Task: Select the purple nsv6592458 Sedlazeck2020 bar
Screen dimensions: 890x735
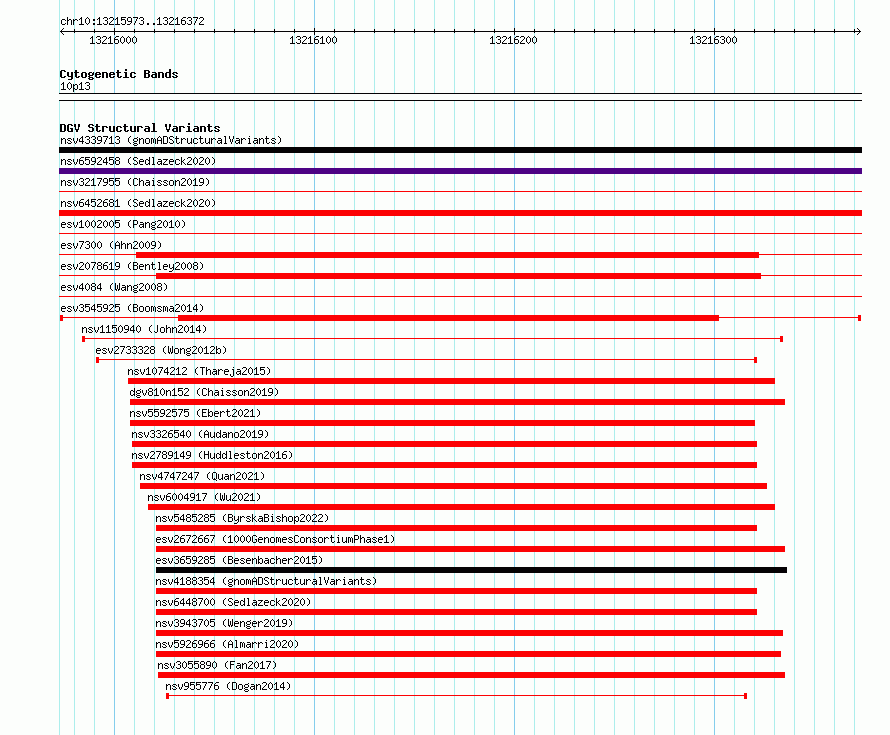Action: coord(460,171)
